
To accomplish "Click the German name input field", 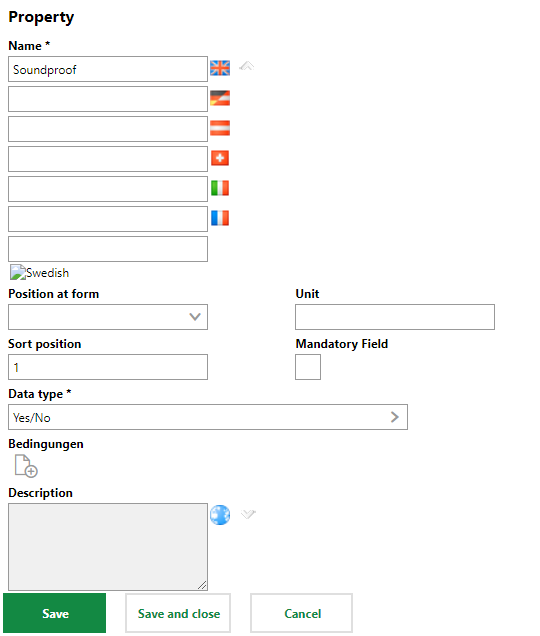I will tap(108, 99).
